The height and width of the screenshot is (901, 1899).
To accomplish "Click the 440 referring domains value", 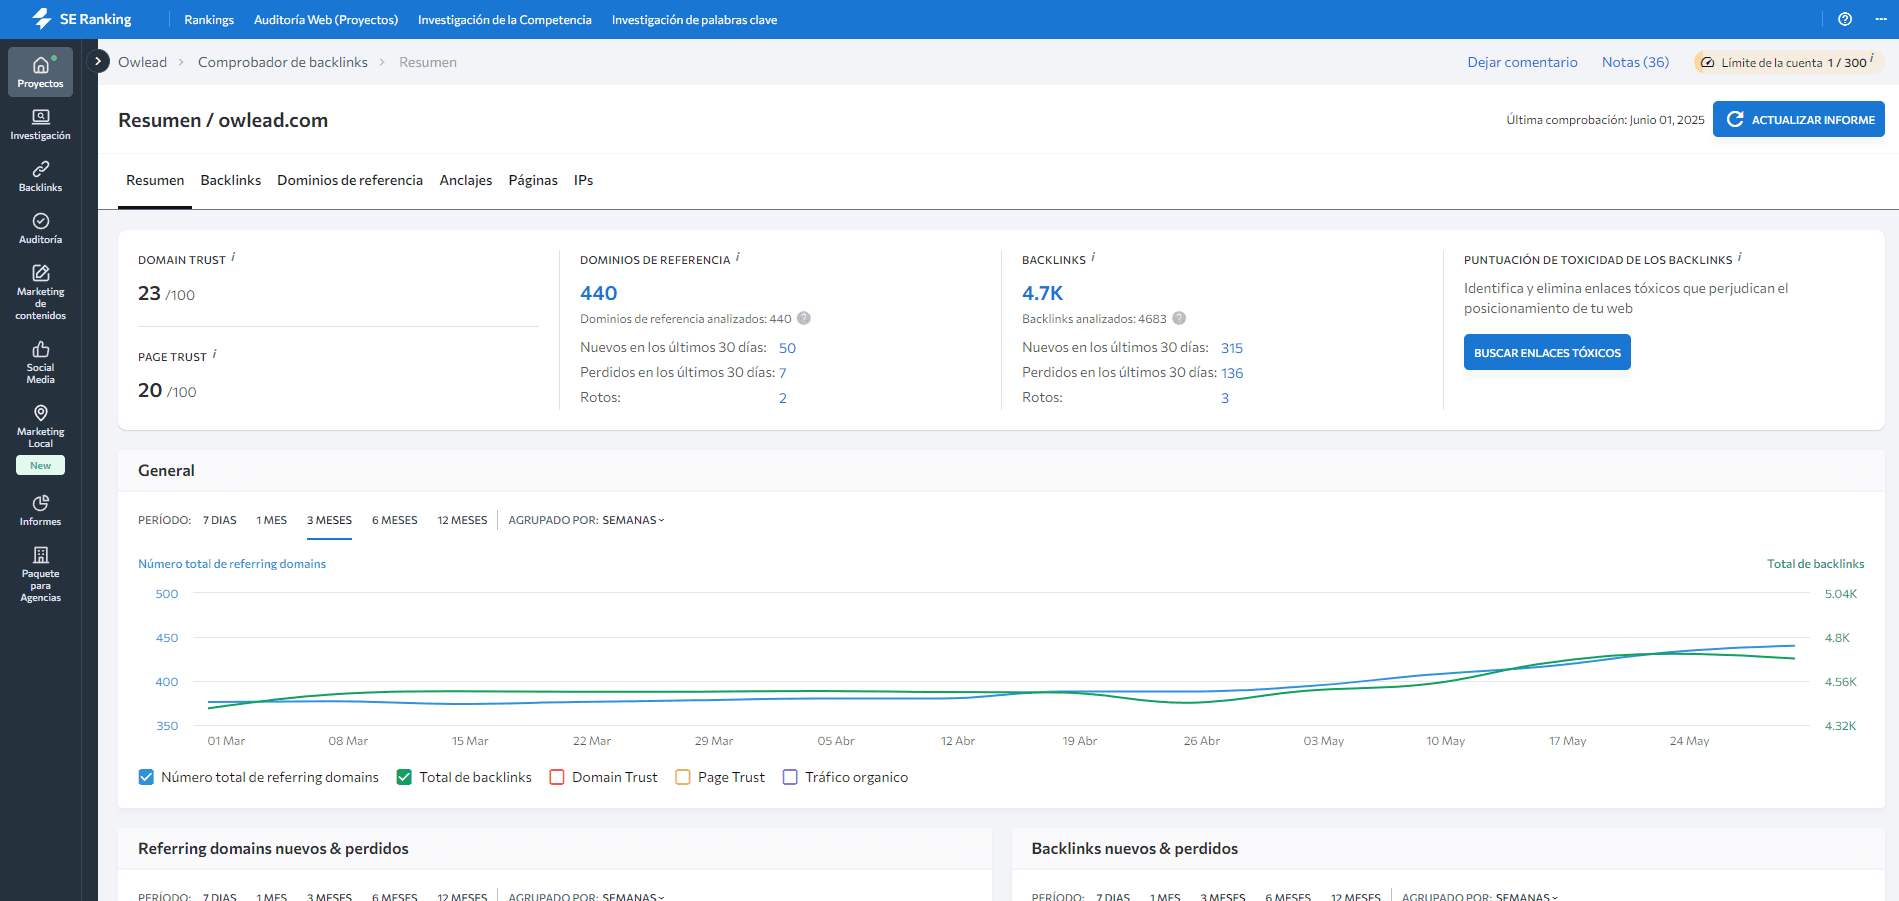I will point(599,293).
